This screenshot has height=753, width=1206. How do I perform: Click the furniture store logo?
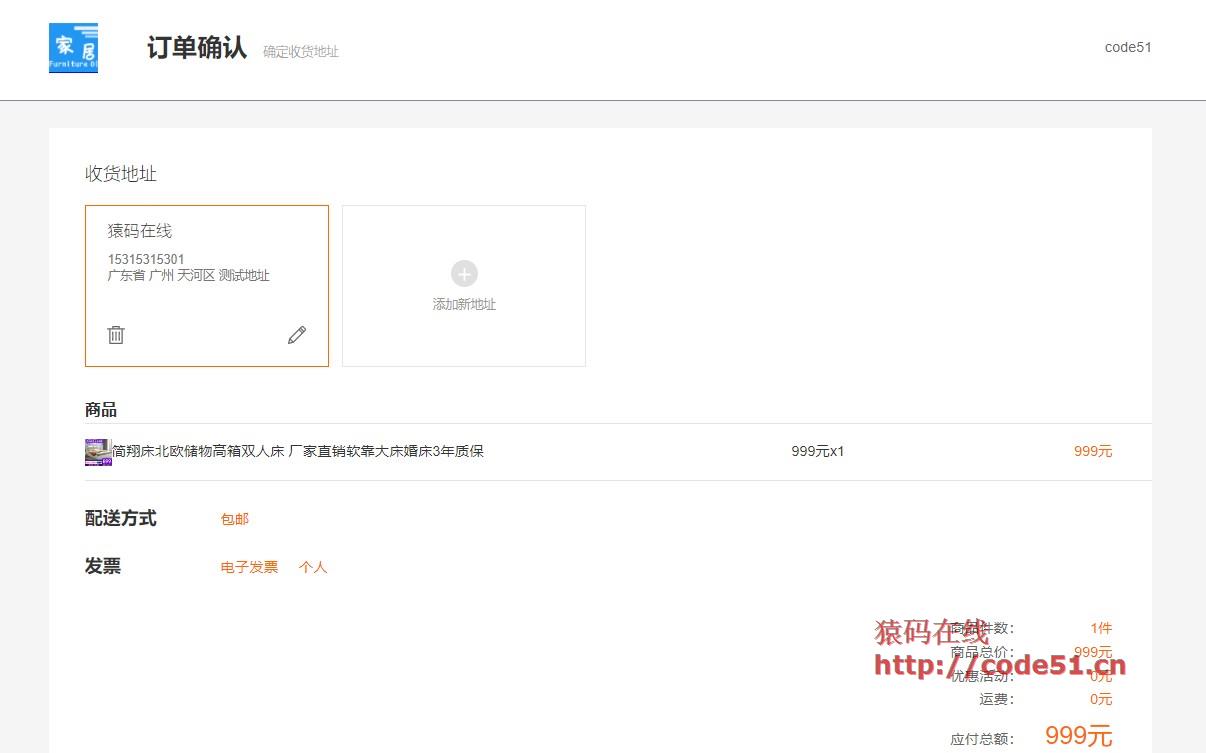[x=73, y=48]
